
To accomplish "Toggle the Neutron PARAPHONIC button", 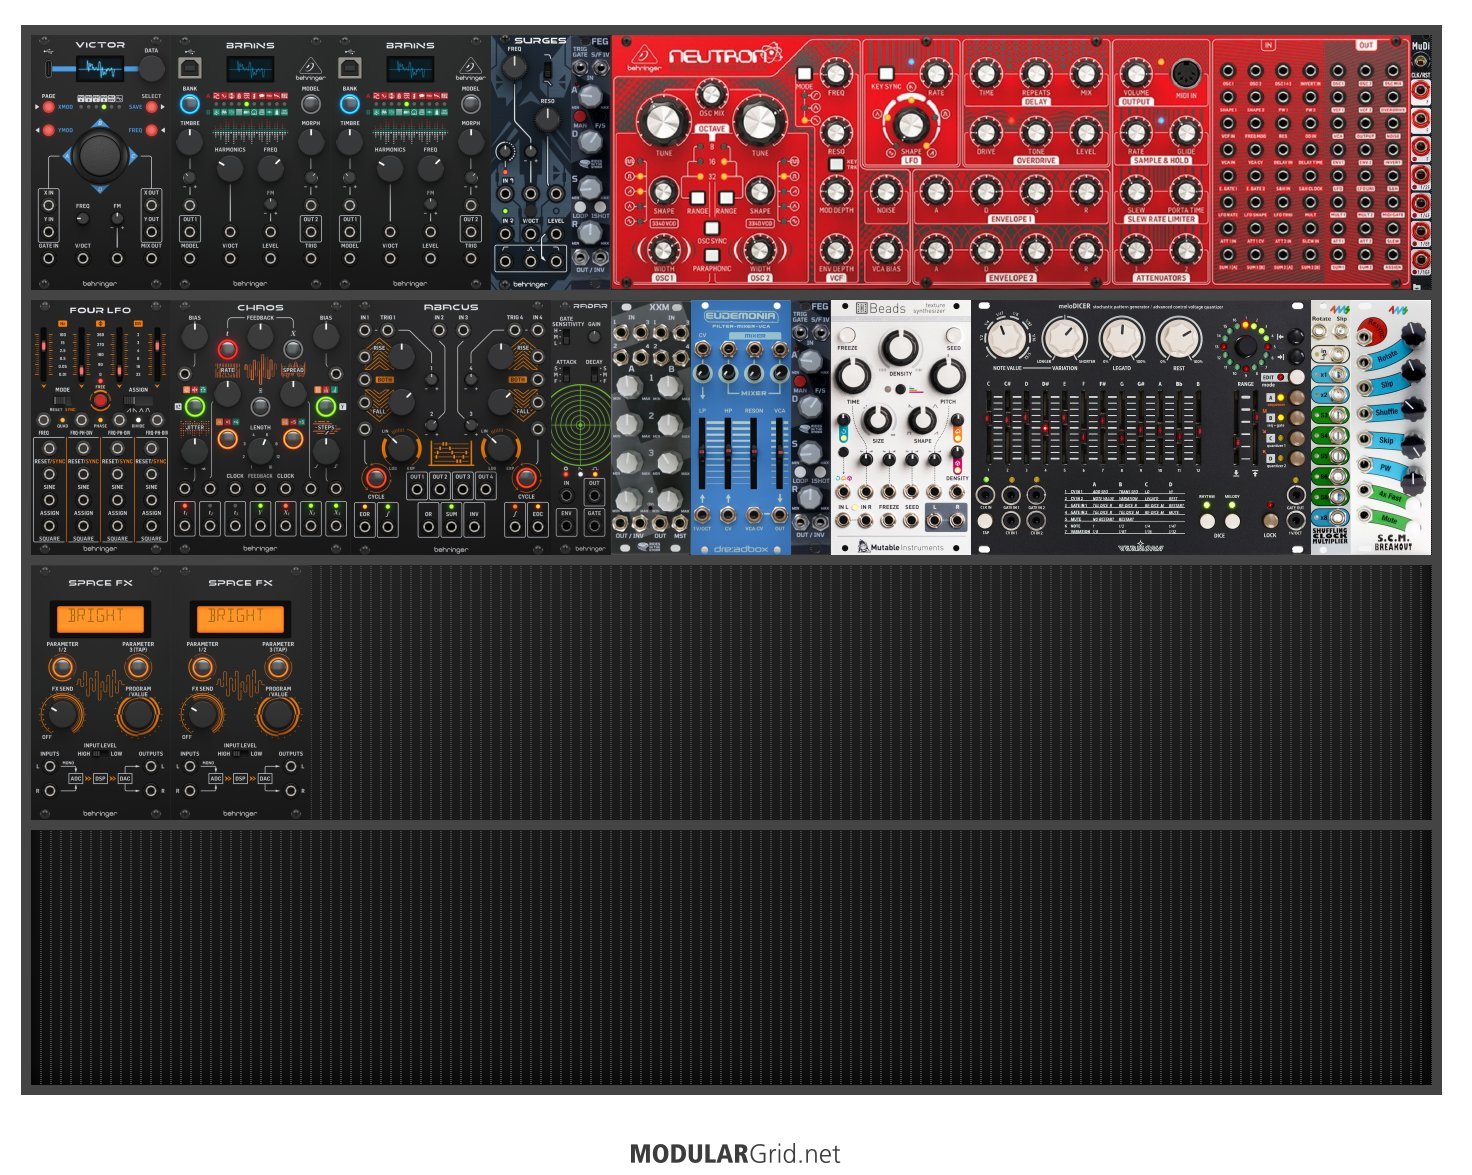I will (x=712, y=256).
